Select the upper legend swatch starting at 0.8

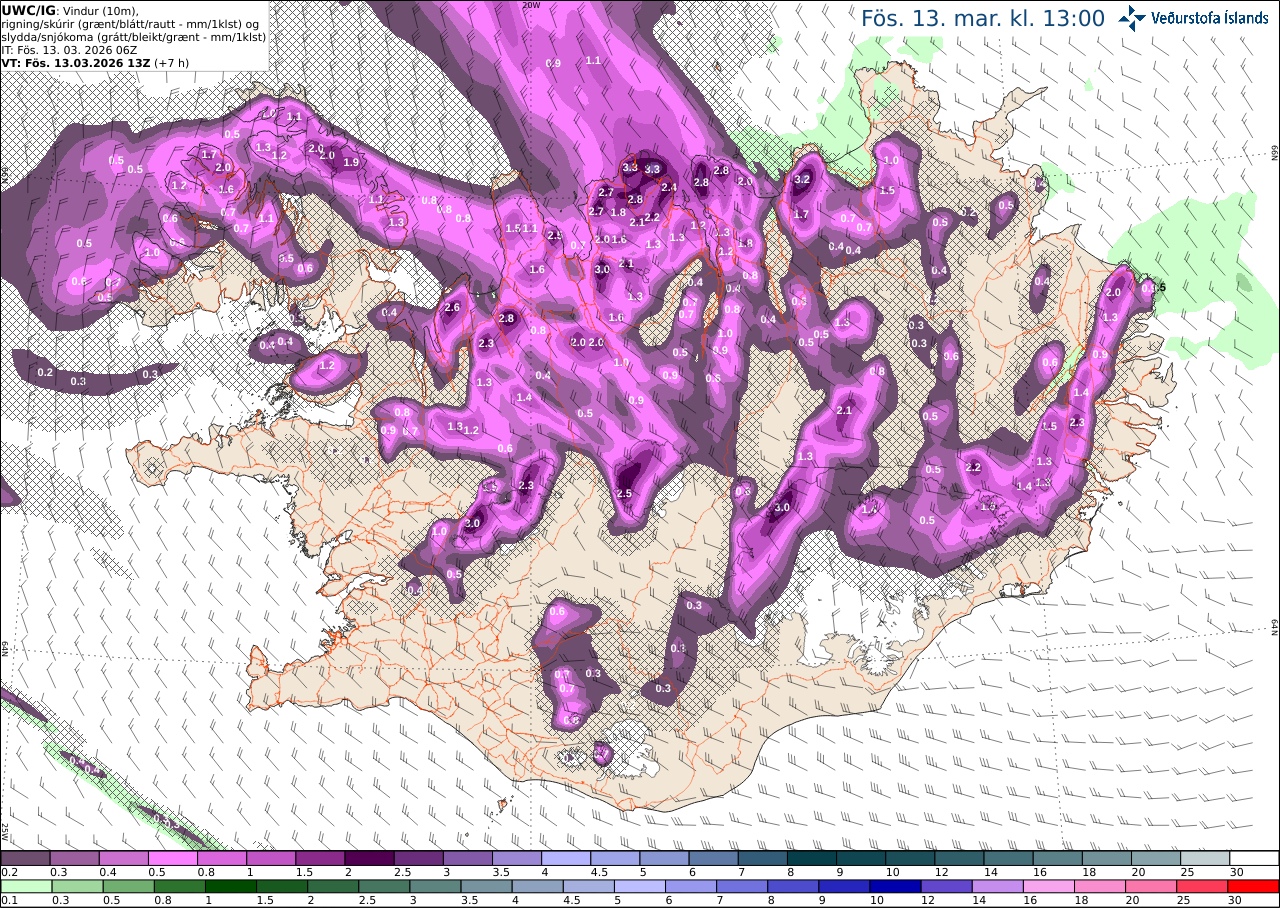point(221,858)
